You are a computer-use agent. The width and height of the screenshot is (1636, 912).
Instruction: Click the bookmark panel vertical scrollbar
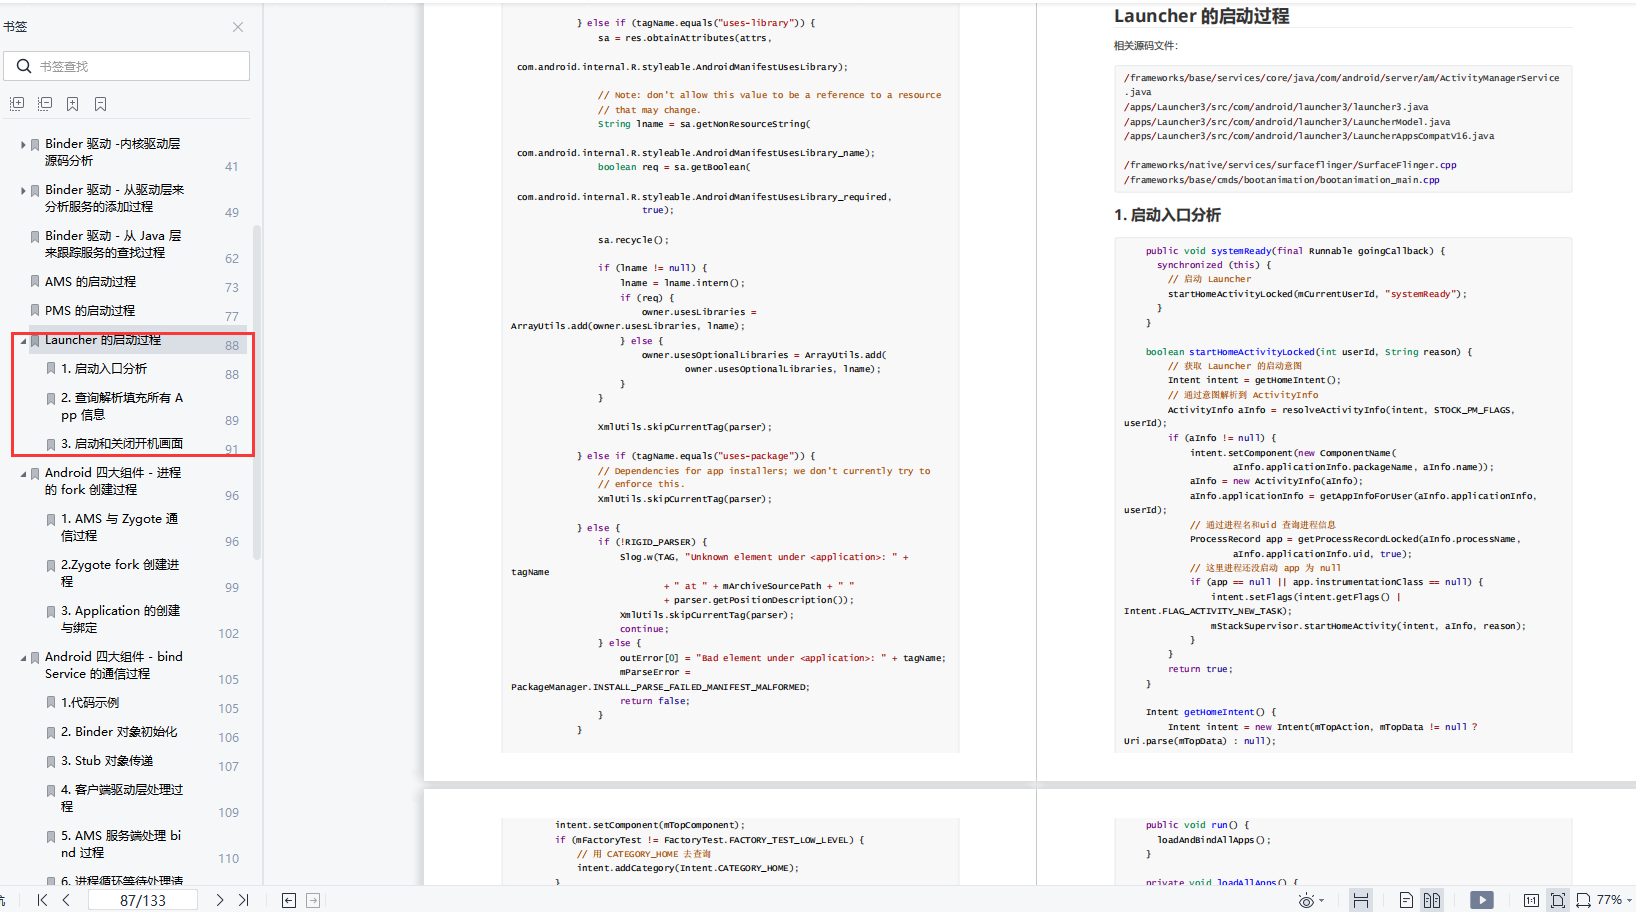point(257,392)
